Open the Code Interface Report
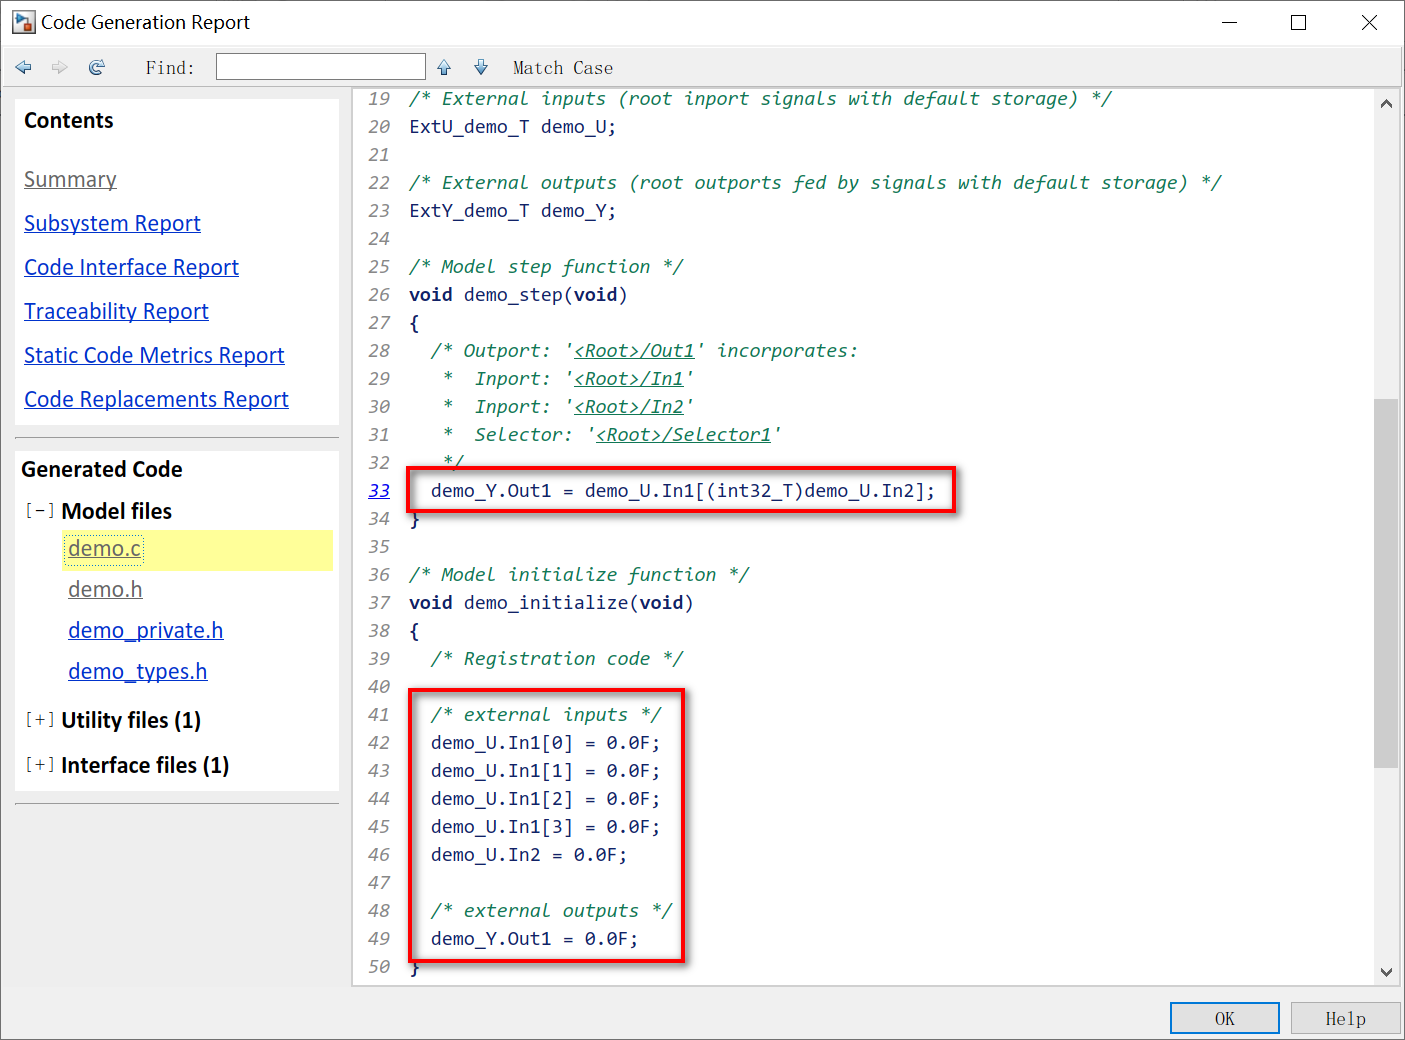The image size is (1405, 1040). point(131,267)
